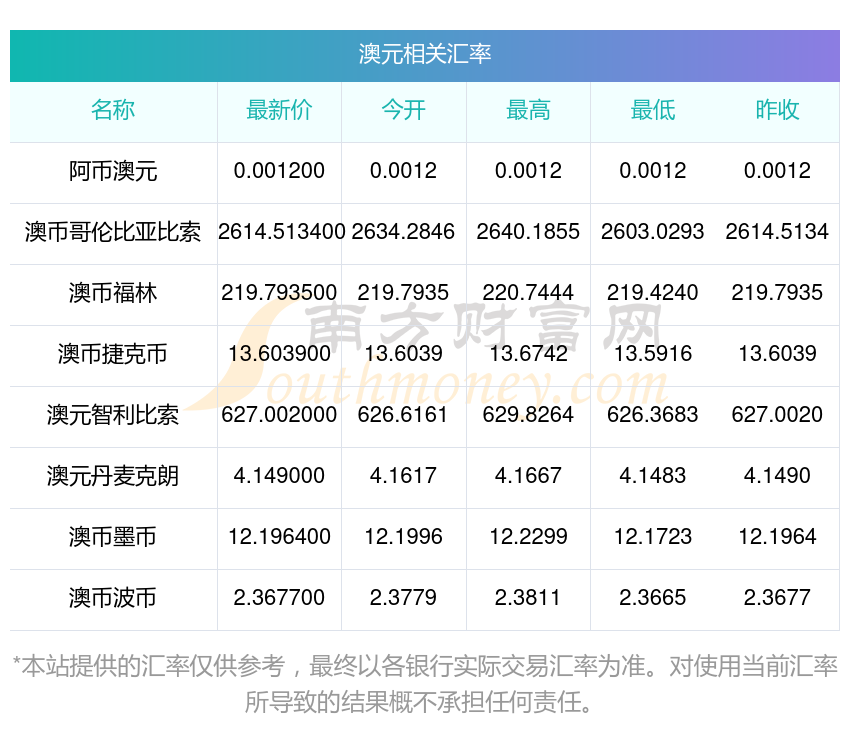
Task: Click low value 13.5916
Action: tap(653, 354)
